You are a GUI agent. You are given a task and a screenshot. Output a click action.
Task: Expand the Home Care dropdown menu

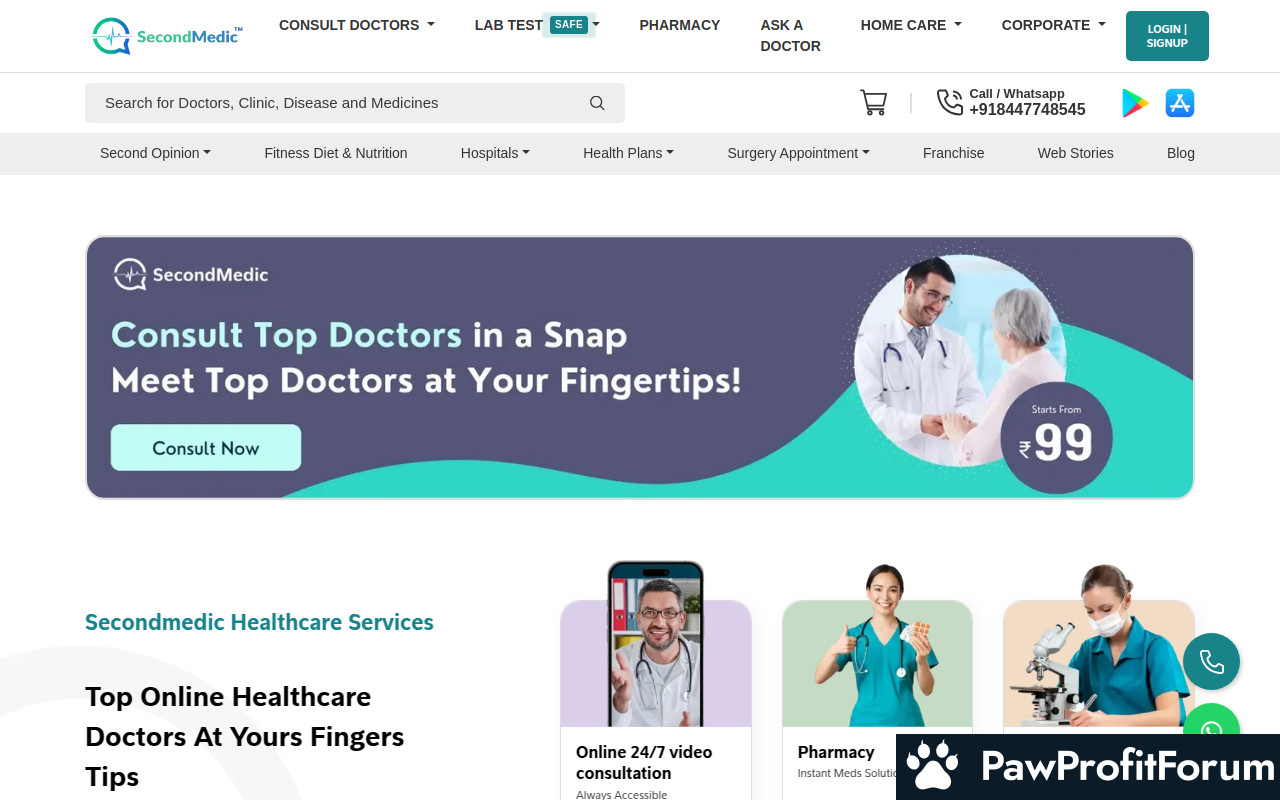coord(911,25)
